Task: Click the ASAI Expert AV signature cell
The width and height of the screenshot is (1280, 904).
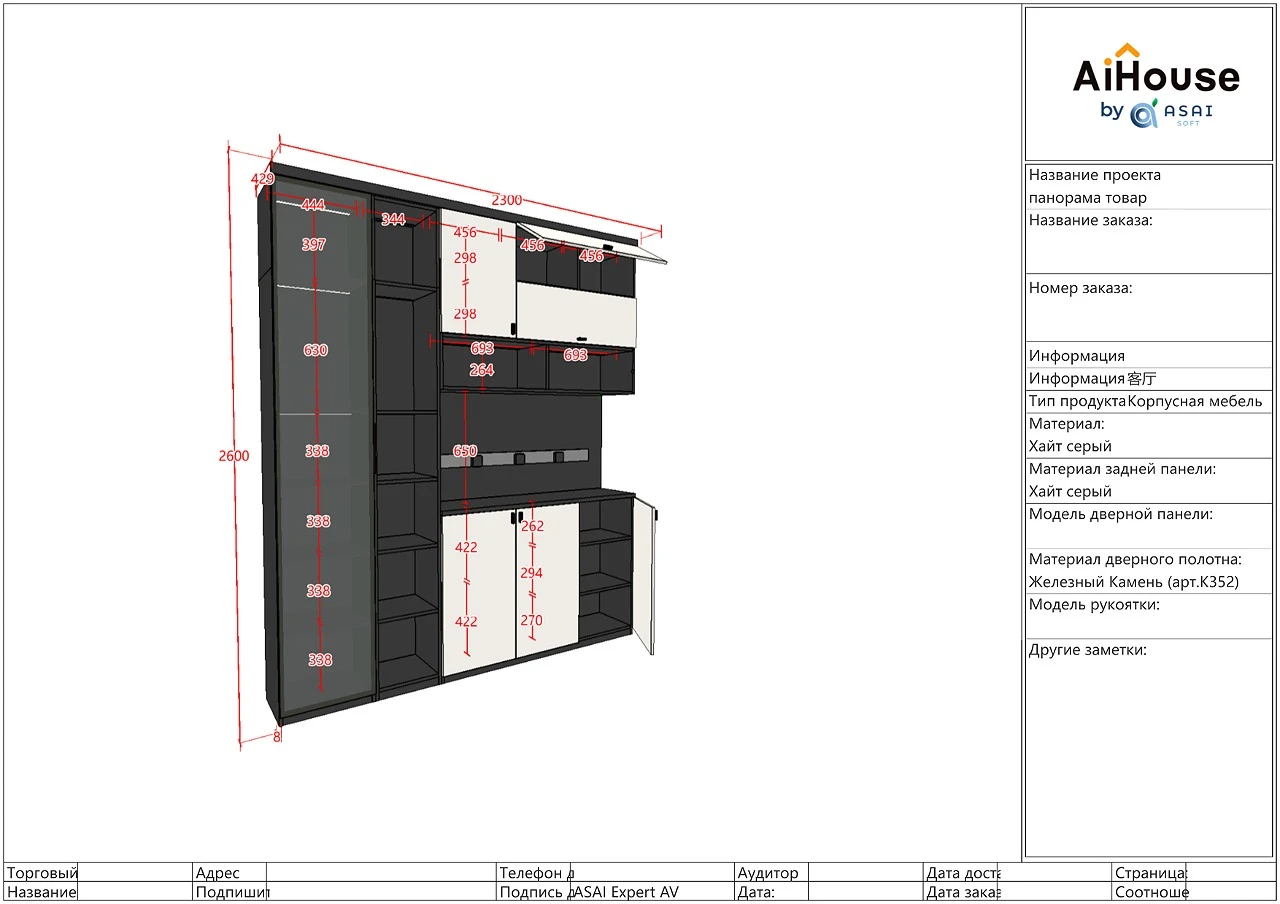Action: tap(625, 892)
